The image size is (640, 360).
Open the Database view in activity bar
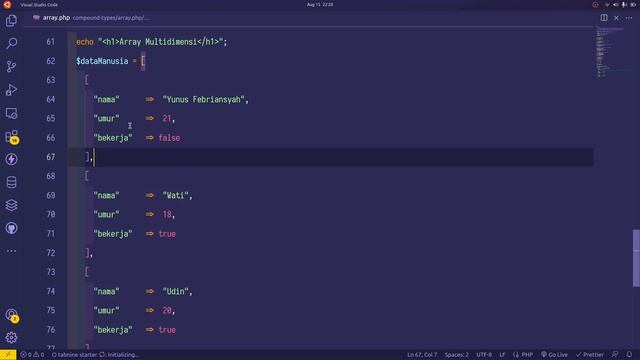[11, 182]
